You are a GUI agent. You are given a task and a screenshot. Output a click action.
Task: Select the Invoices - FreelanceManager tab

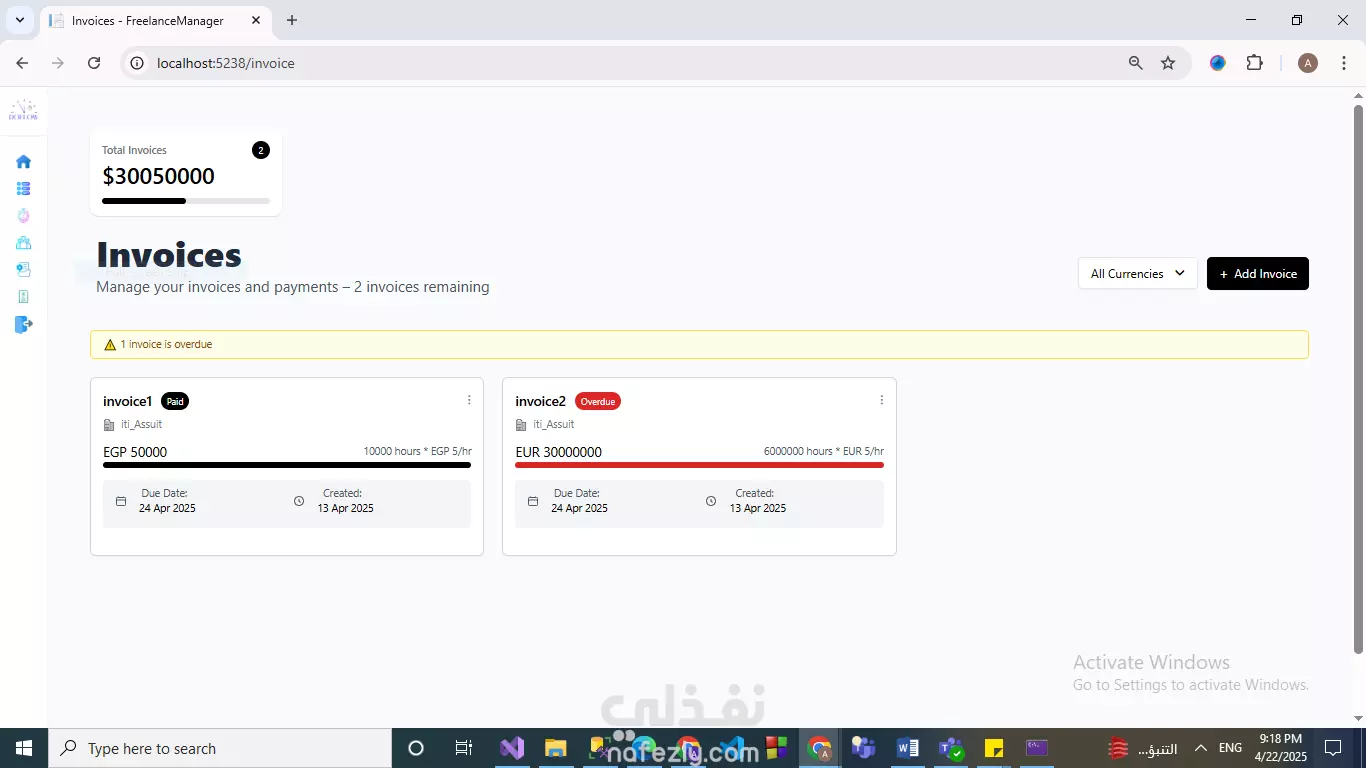point(156,21)
